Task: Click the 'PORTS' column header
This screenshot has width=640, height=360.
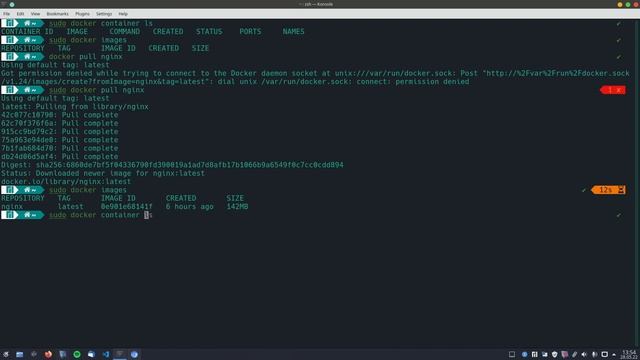Action: click(x=250, y=31)
